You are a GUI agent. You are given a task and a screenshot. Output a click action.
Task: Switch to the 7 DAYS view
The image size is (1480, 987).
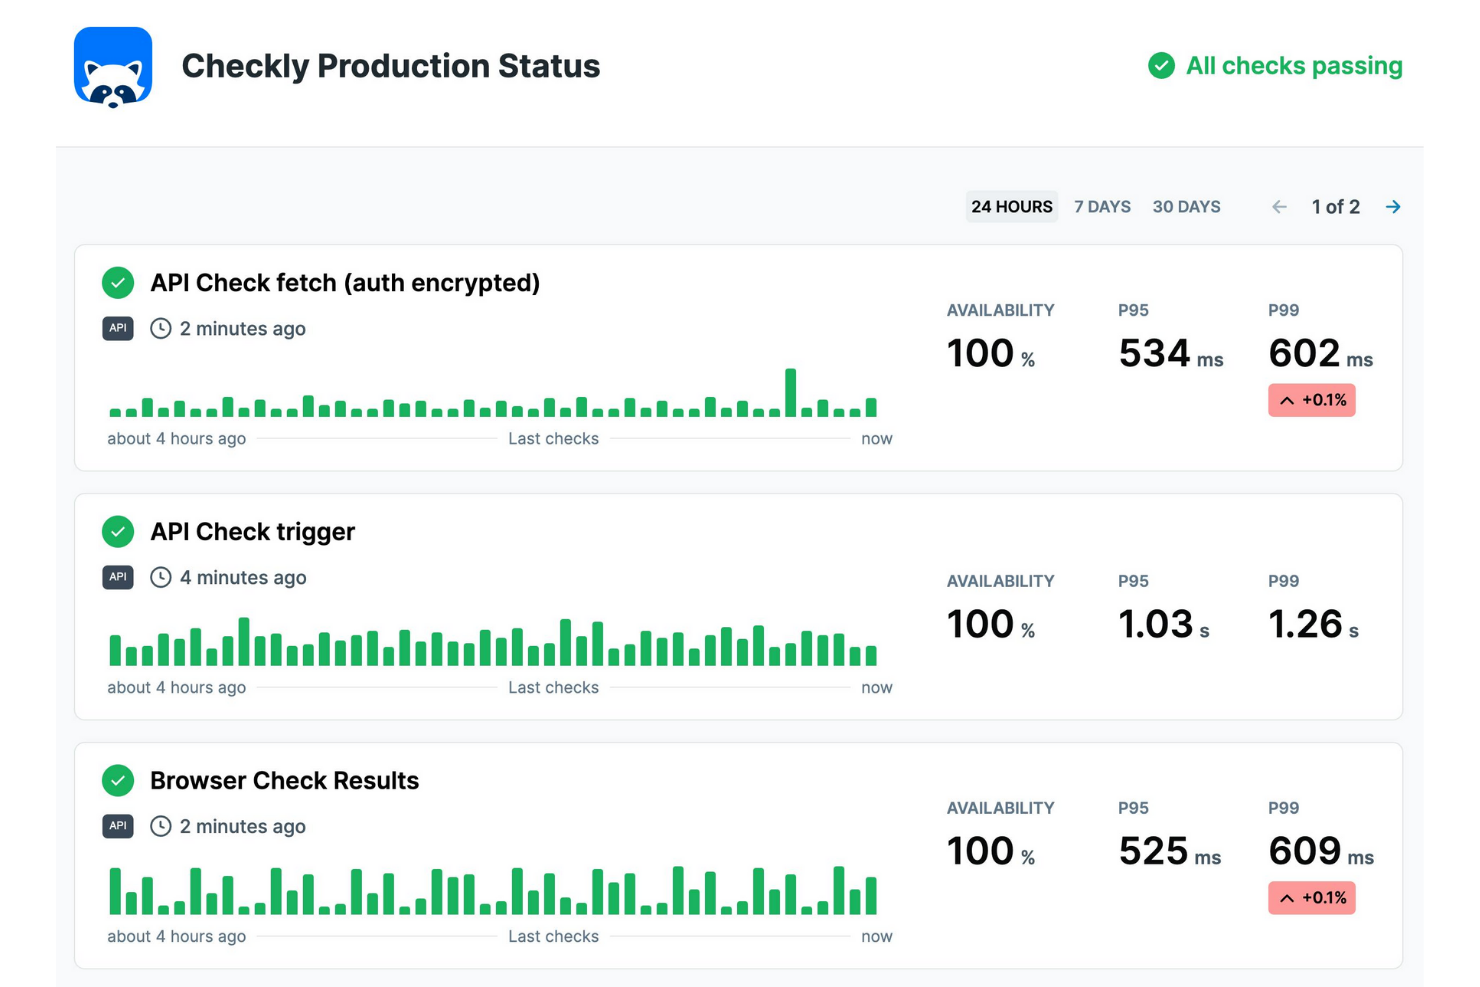1102,206
